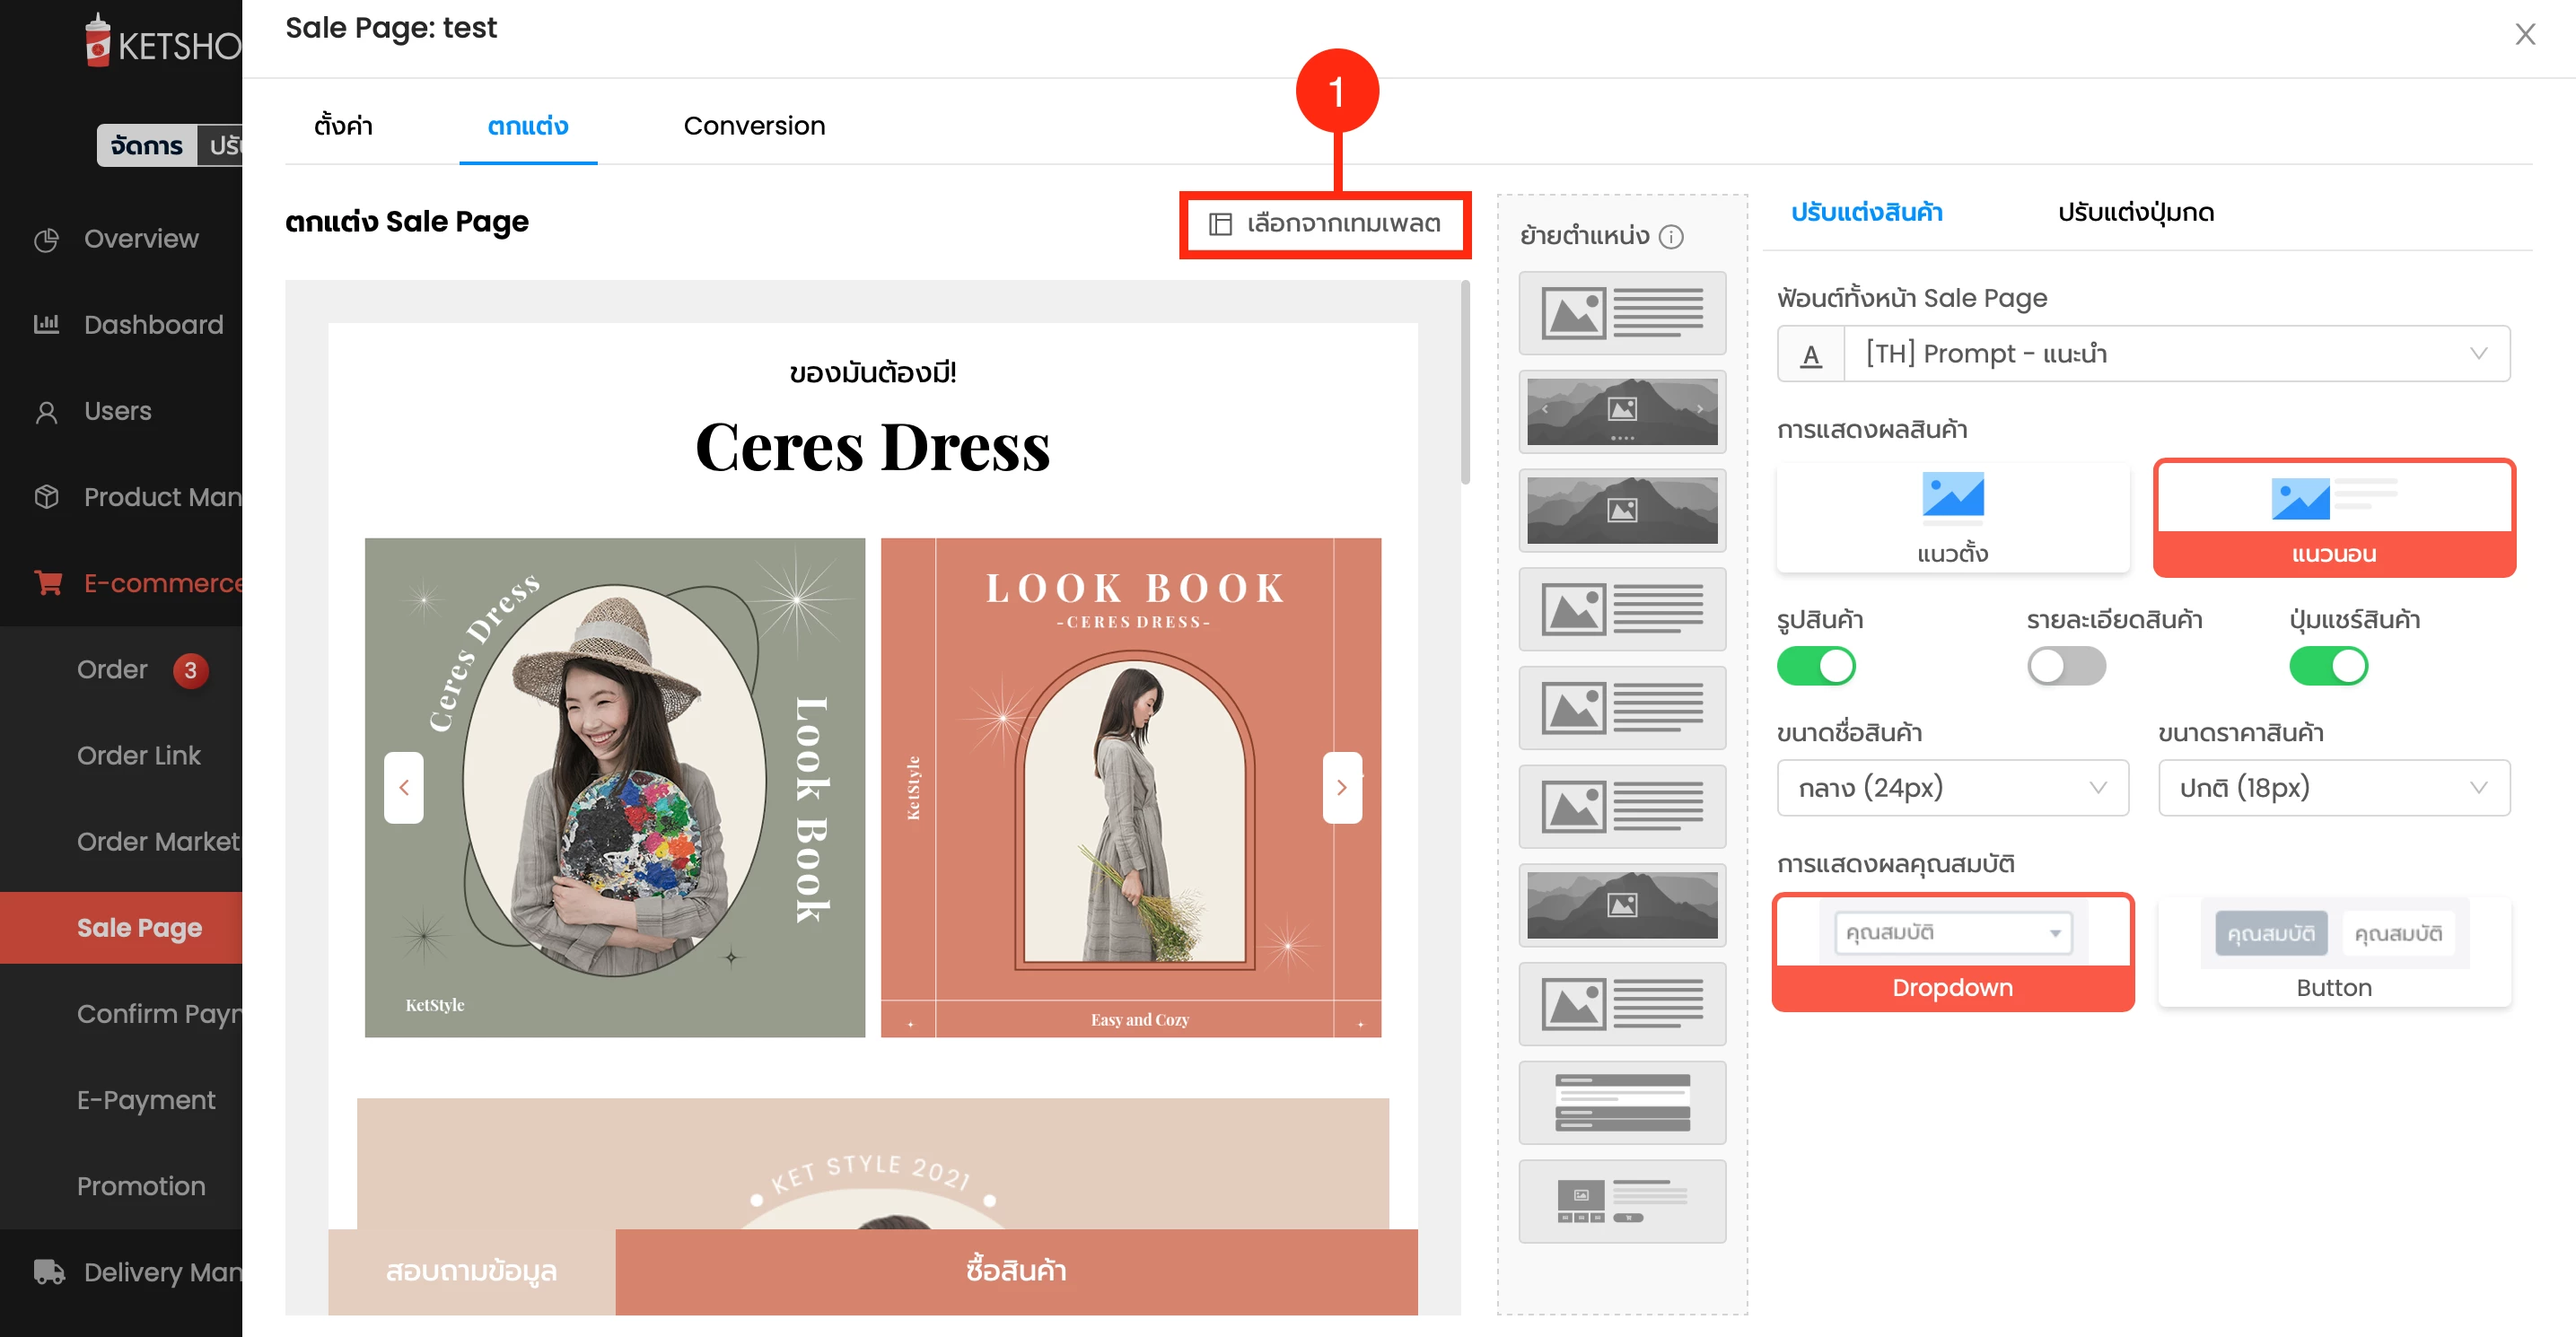
Task: Switch to the ตั้งค่า tab
Action: (x=343, y=126)
